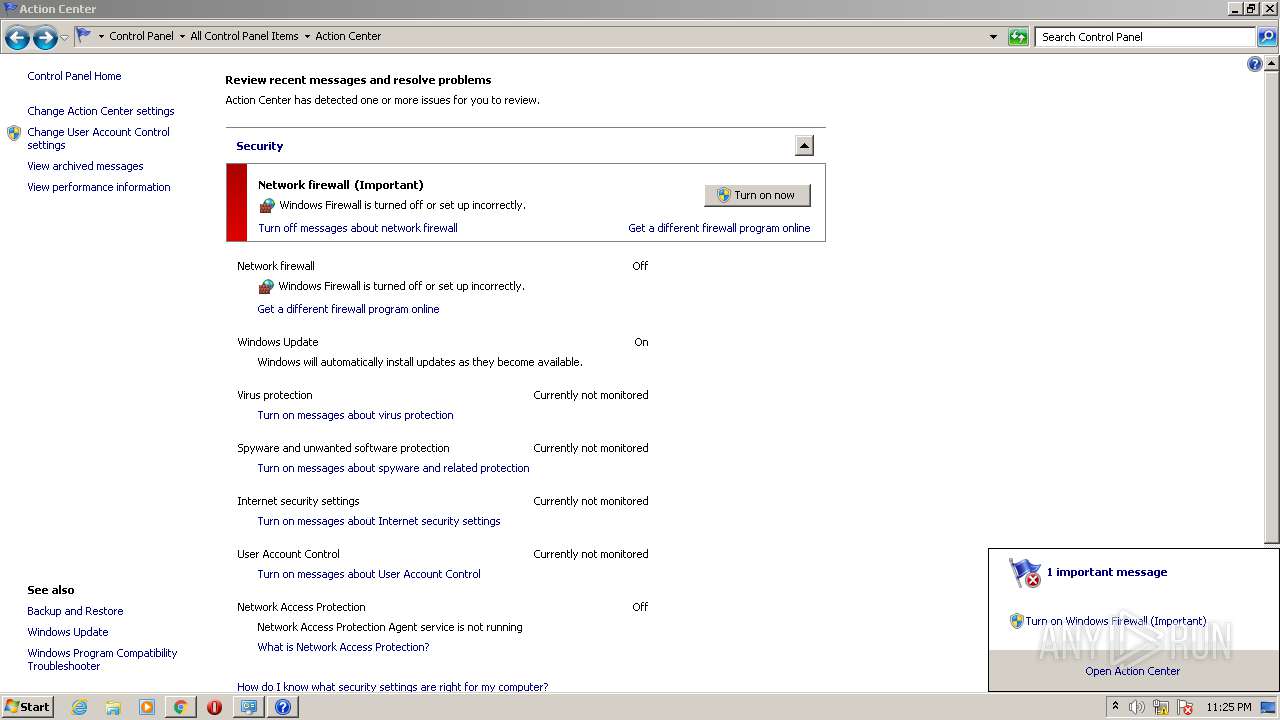Image resolution: width=1280 pixels, height=720 pixels.
Task: Open Windows Program Compatibility Troubleshooter
Action: click(102, 659)
